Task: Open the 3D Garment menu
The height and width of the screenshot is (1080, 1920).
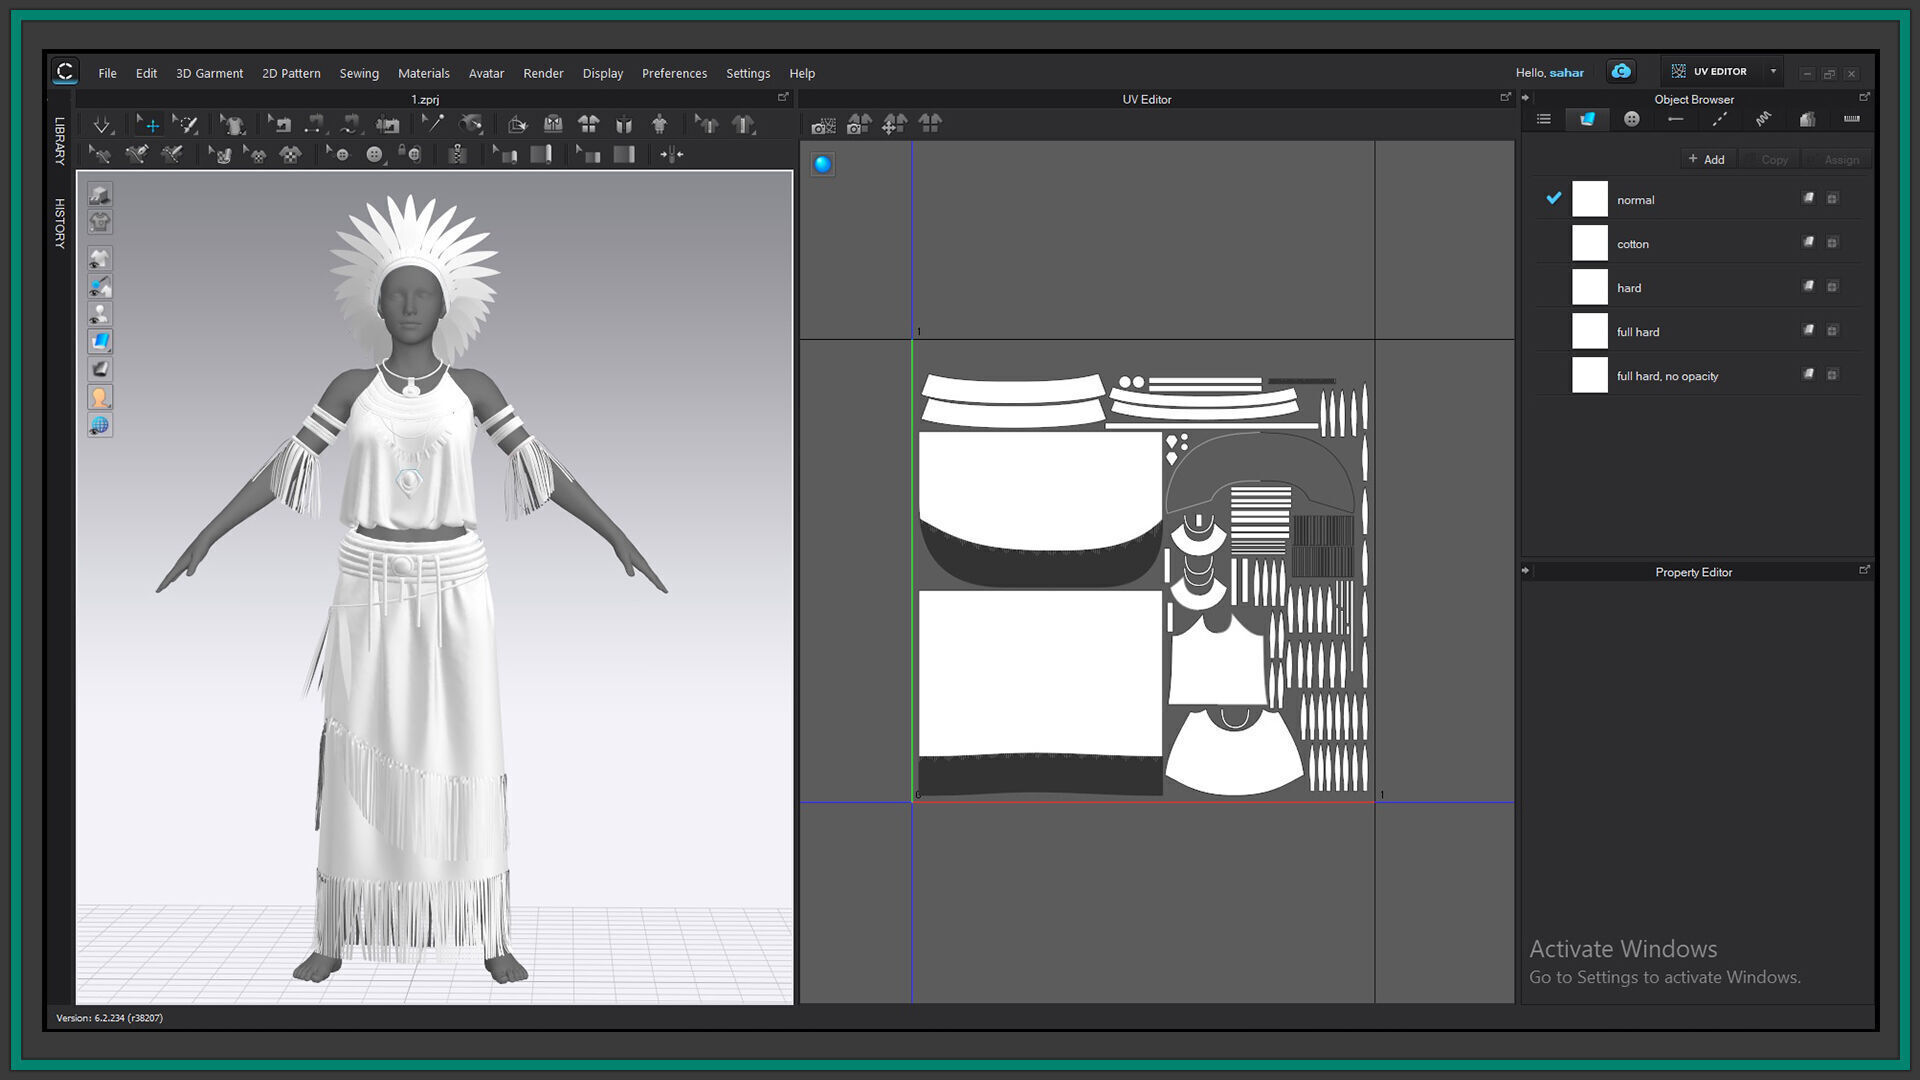Action: pos(209,73)
